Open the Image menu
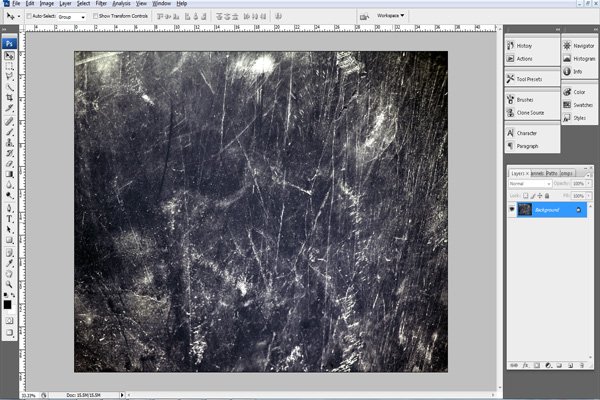 click(47, 3)
